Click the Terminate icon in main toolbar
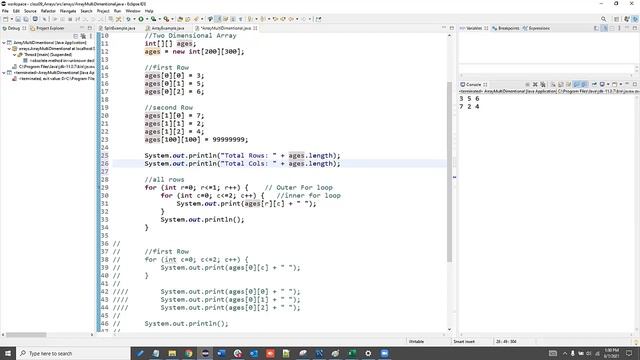This screenshot has height=360, width=640. click(70, 19)
